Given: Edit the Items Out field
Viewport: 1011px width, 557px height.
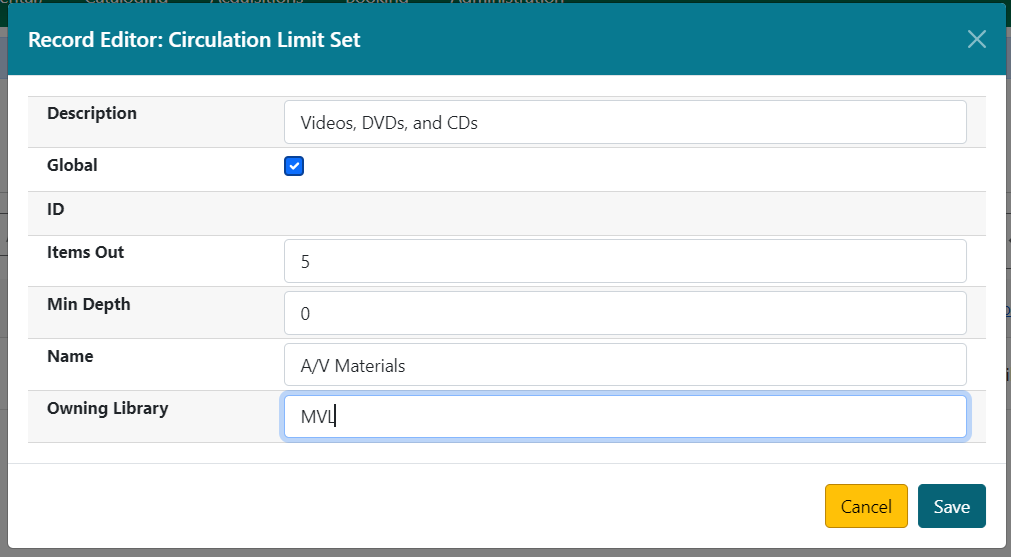Looking at the screenshot, I should [625, 261].
